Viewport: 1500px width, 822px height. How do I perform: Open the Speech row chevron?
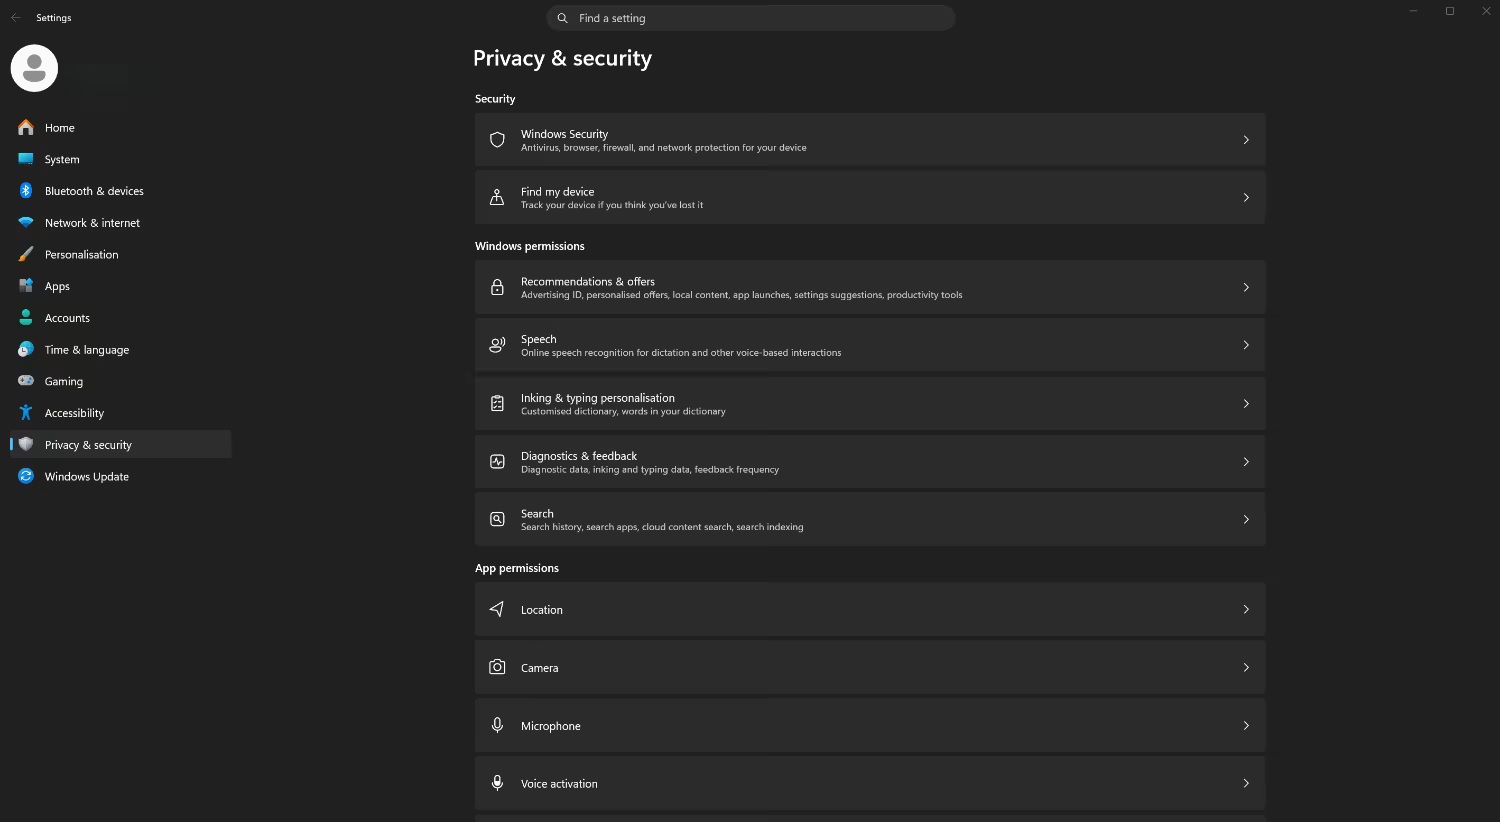coord(1246,345)
